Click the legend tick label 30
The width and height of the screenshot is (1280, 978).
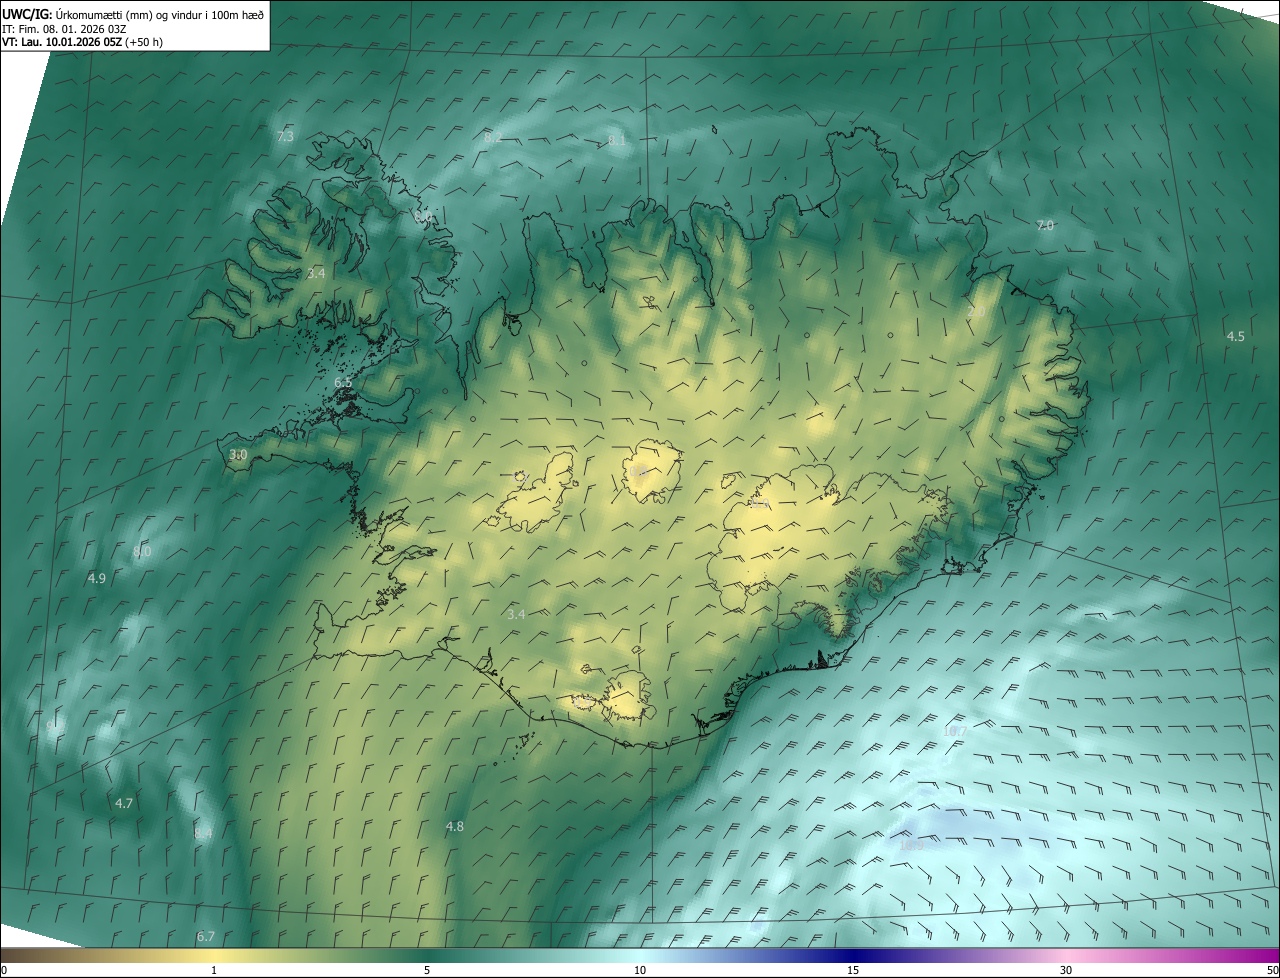1066,970
